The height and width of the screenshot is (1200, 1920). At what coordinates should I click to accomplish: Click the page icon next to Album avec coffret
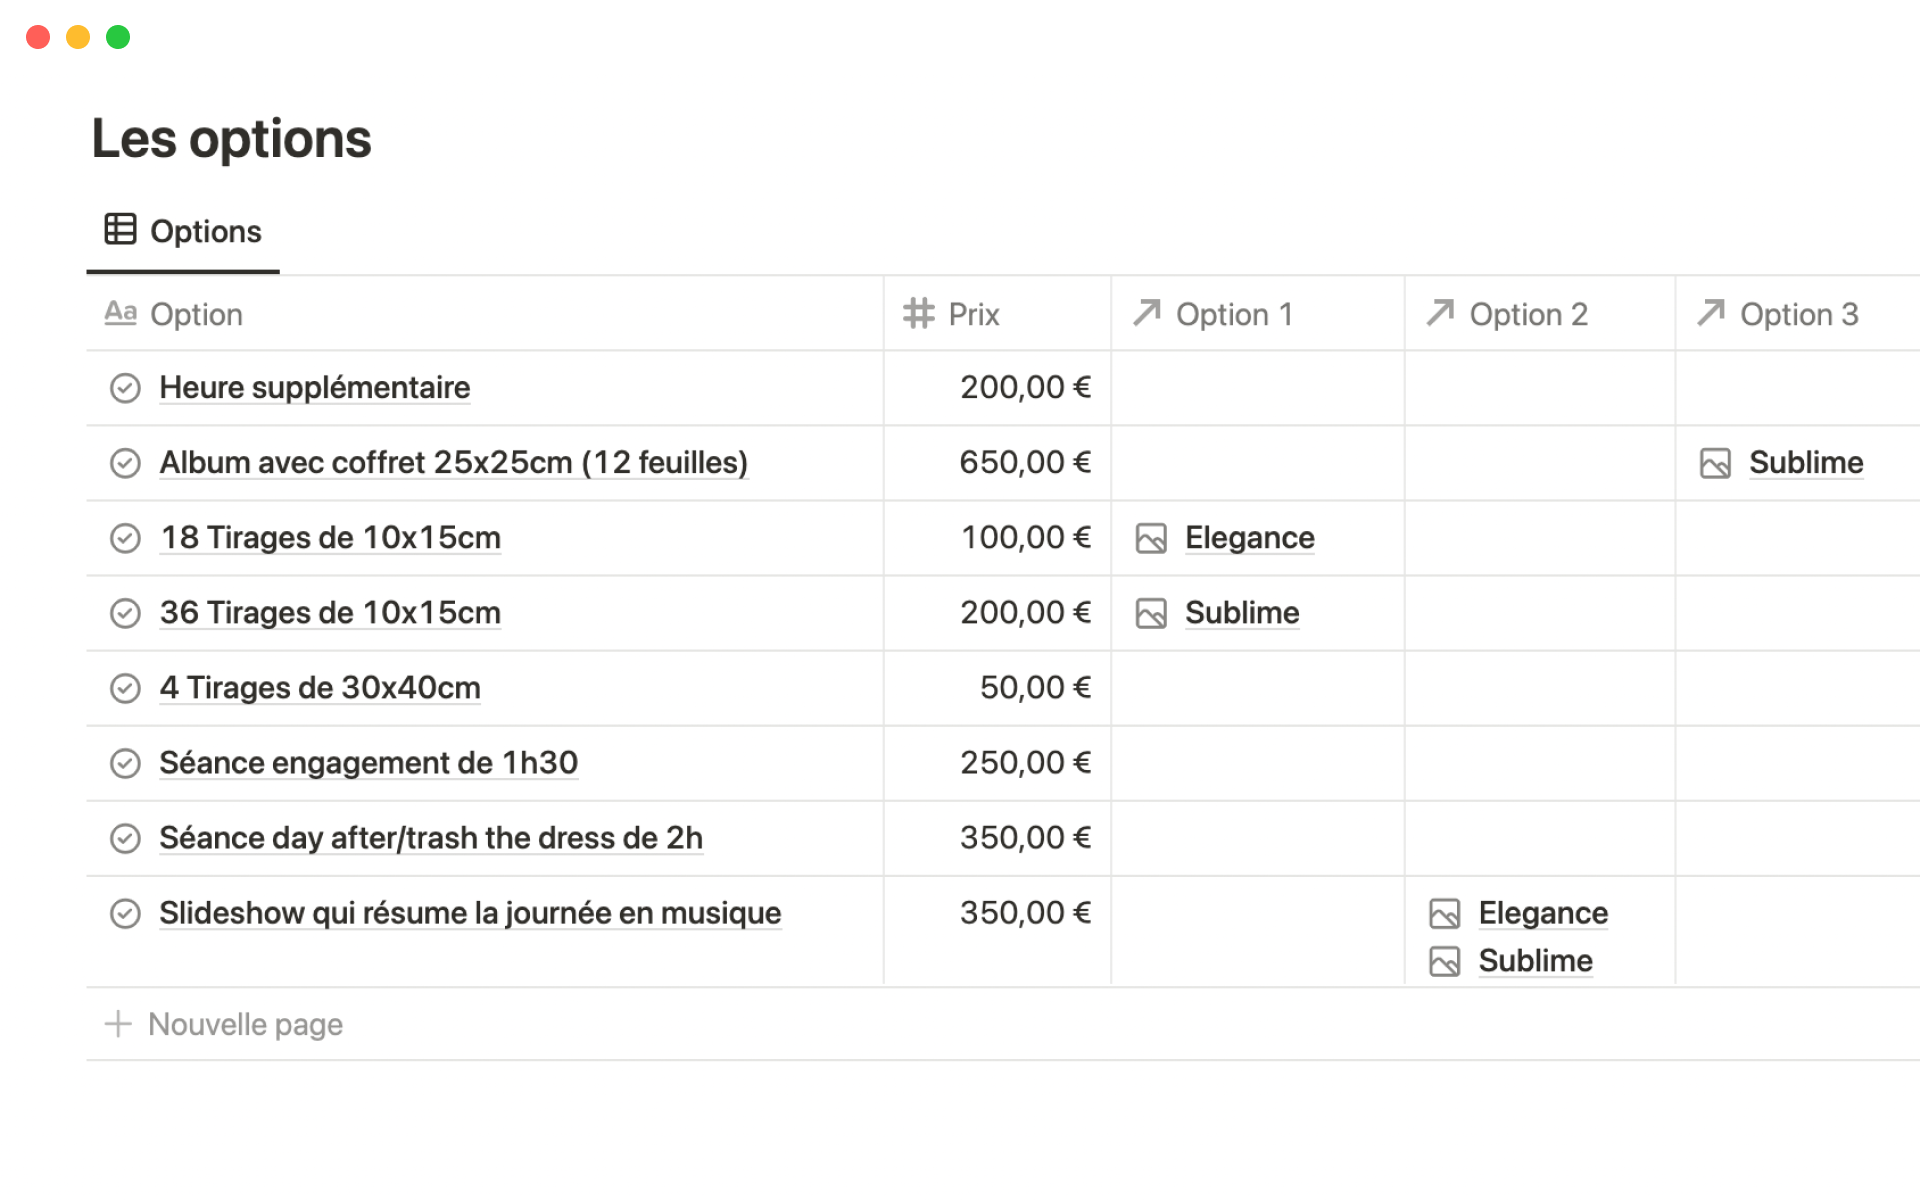tap(125, 463)
